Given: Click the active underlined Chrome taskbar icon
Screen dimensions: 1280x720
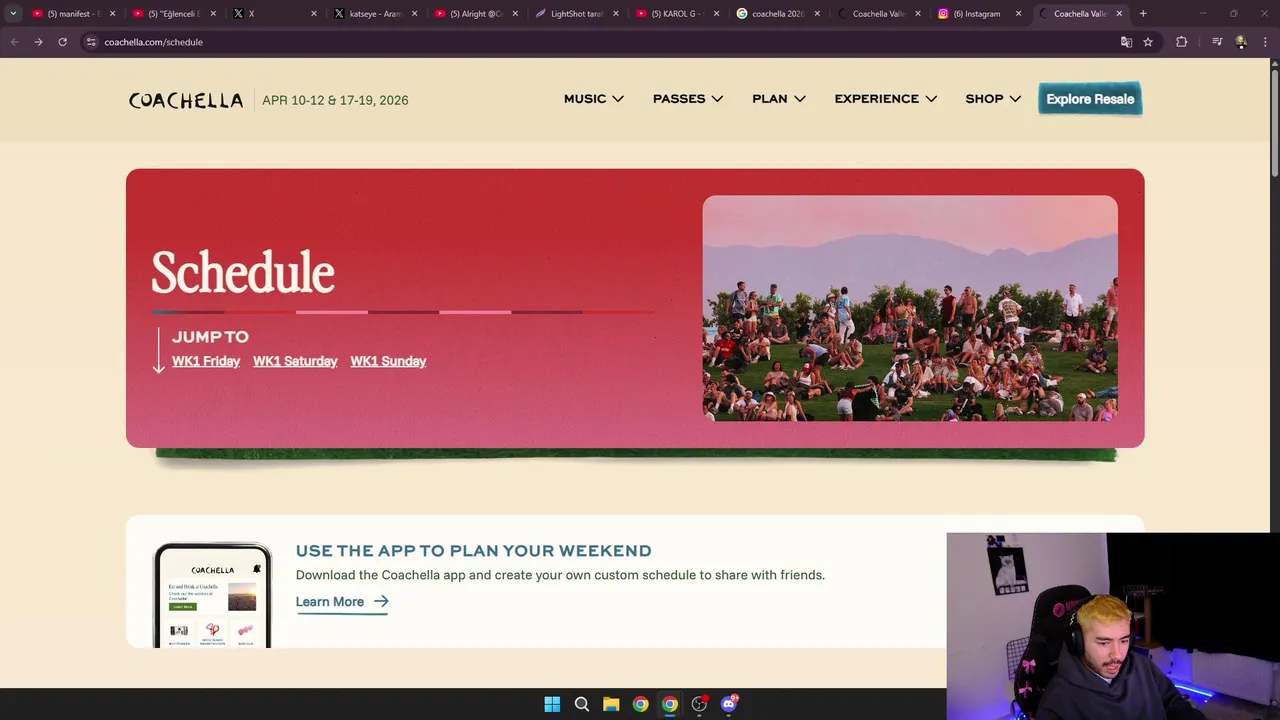Looking at the screenshot, I should [x=670, y=704].
